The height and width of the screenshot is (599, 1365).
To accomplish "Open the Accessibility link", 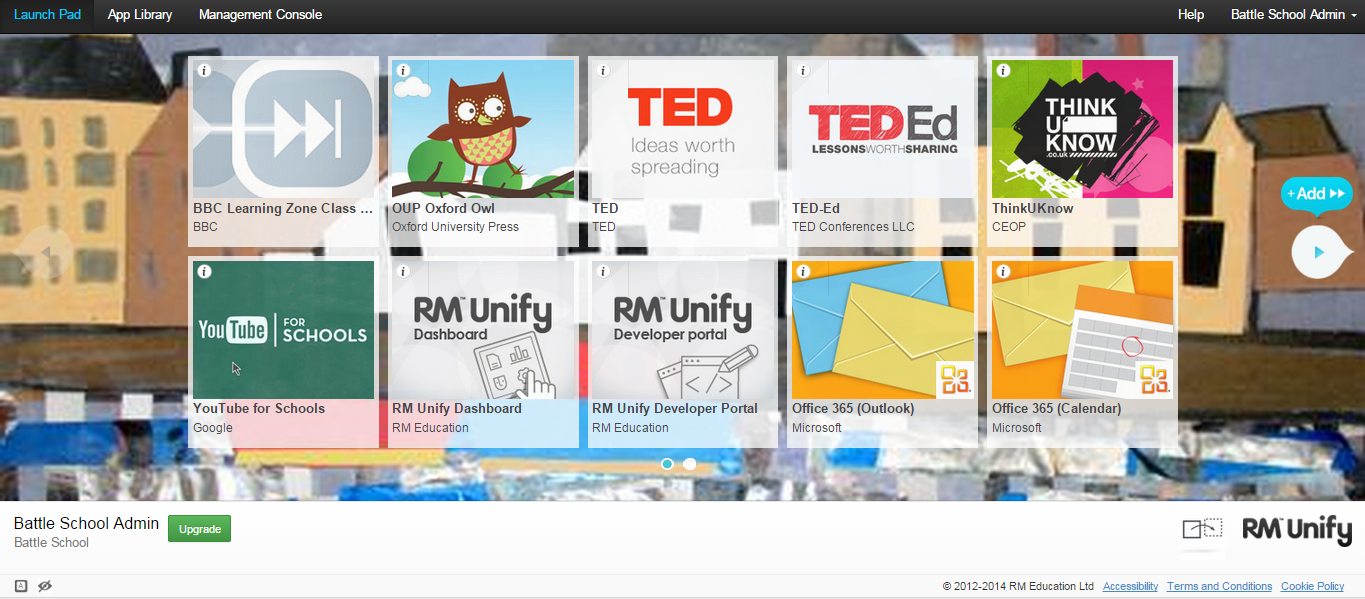I will point(1130,587).
